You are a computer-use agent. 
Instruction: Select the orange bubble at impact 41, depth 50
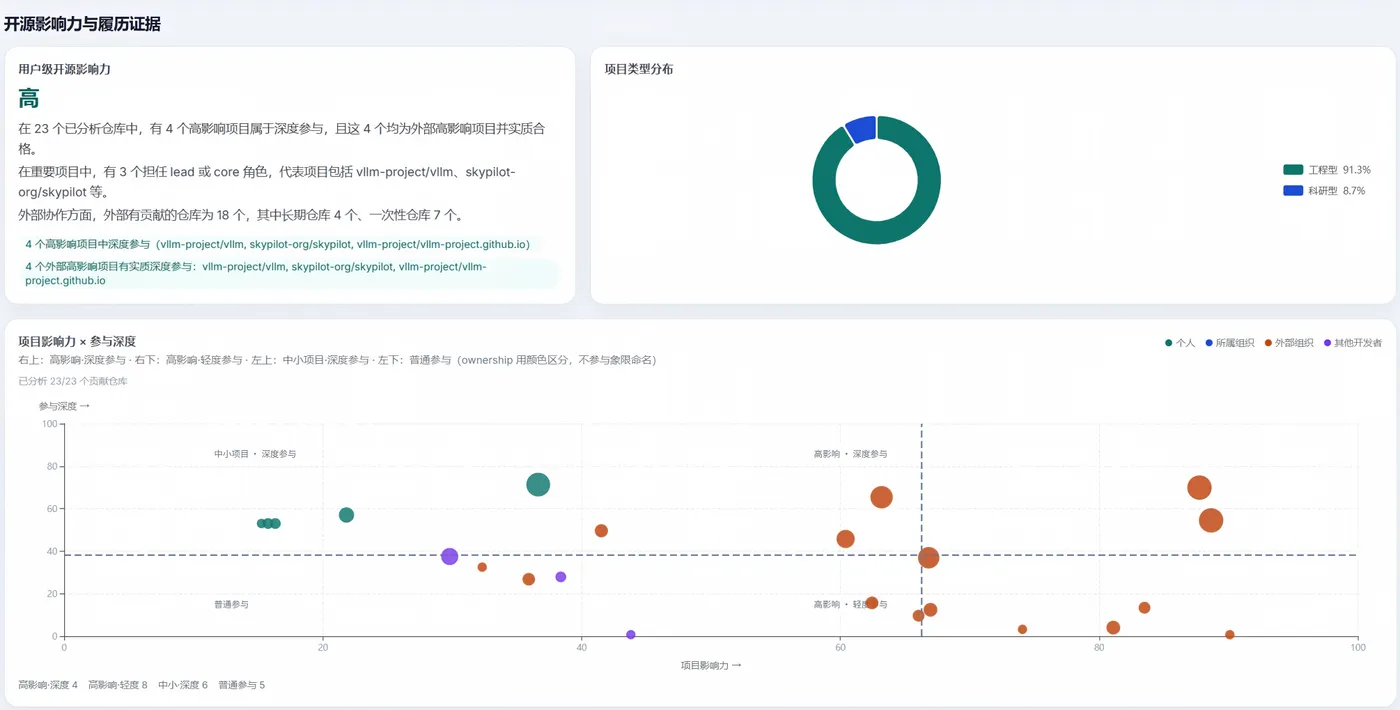tap(601, 531)
